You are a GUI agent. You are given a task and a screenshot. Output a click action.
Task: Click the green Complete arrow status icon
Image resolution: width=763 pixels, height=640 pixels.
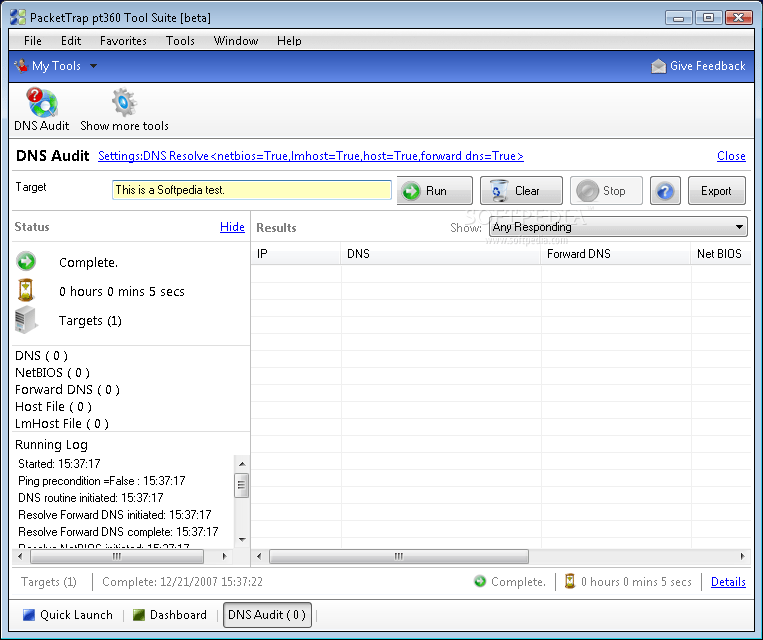pos(26,261)
